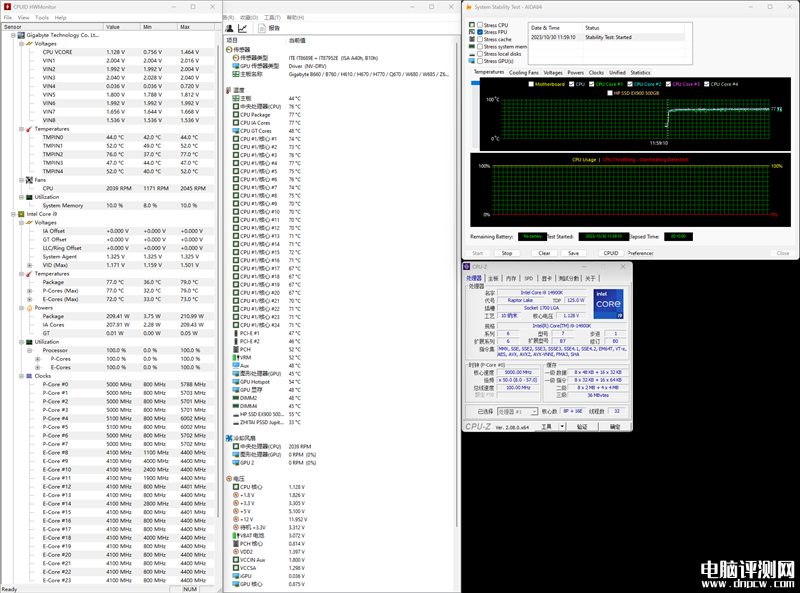Check the HP SSD EX900 500GB graph checkbox
The width and height of the screenshot is (800, 593).
(610, 93)
